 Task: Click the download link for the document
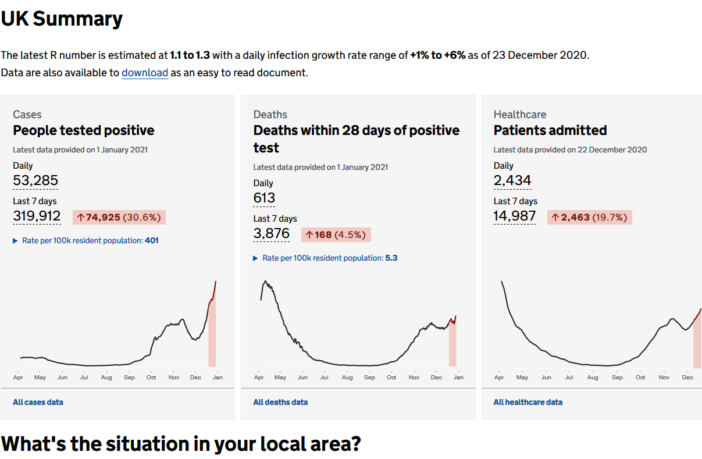click(143, 73)
